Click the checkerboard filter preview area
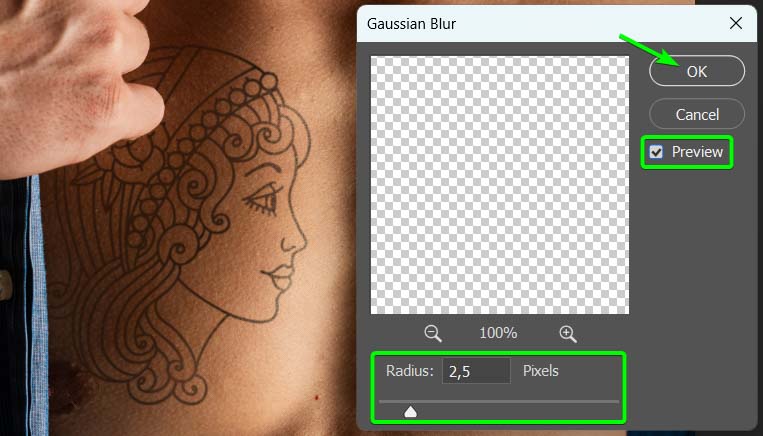 [500, 185]
